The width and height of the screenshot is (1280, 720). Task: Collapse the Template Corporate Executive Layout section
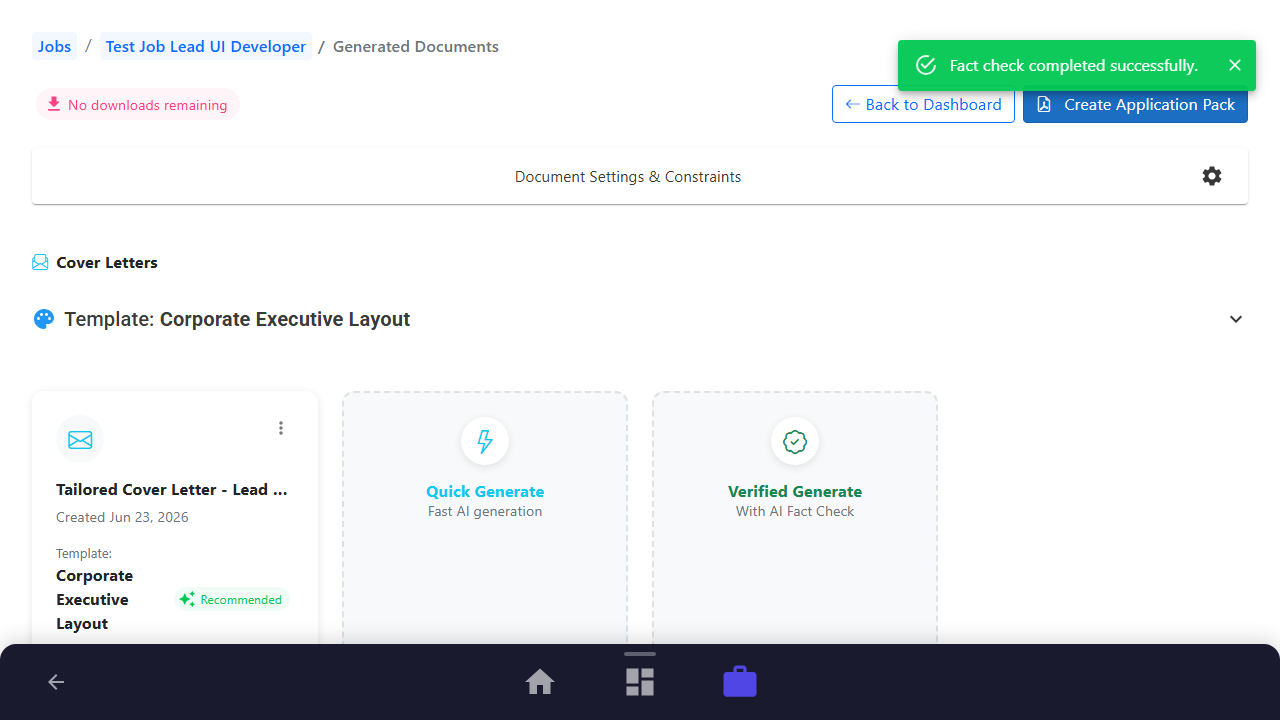pos(1236,319)
